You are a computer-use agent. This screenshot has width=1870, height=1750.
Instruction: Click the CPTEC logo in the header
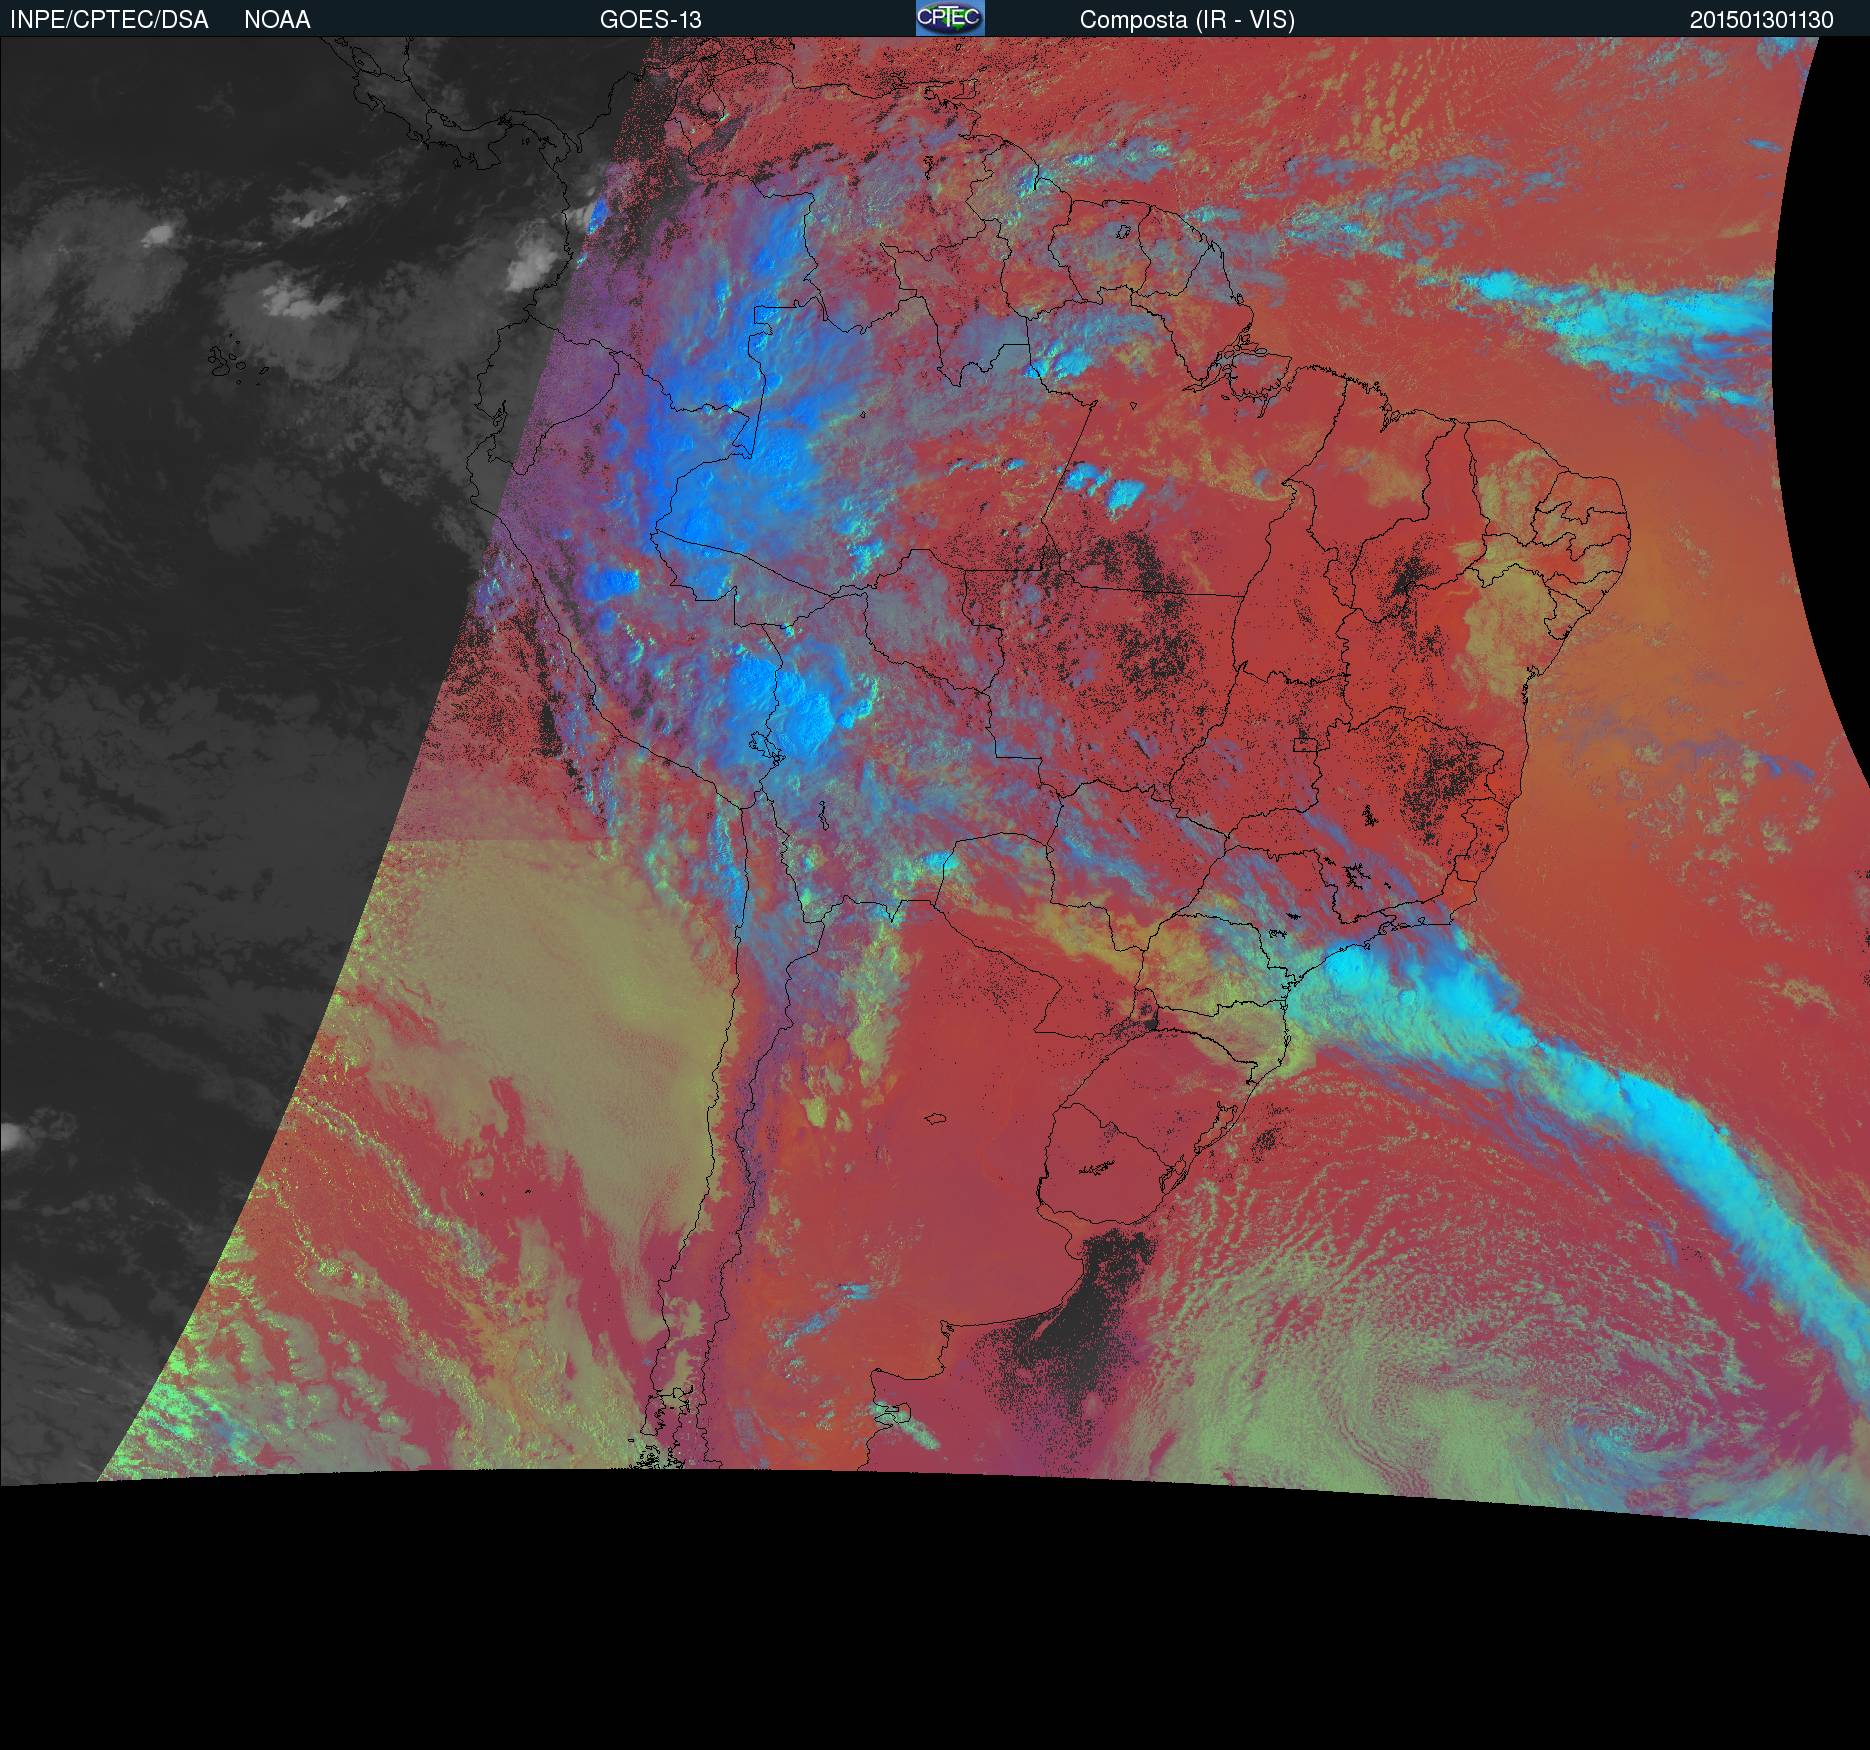[x=950, y=18]
